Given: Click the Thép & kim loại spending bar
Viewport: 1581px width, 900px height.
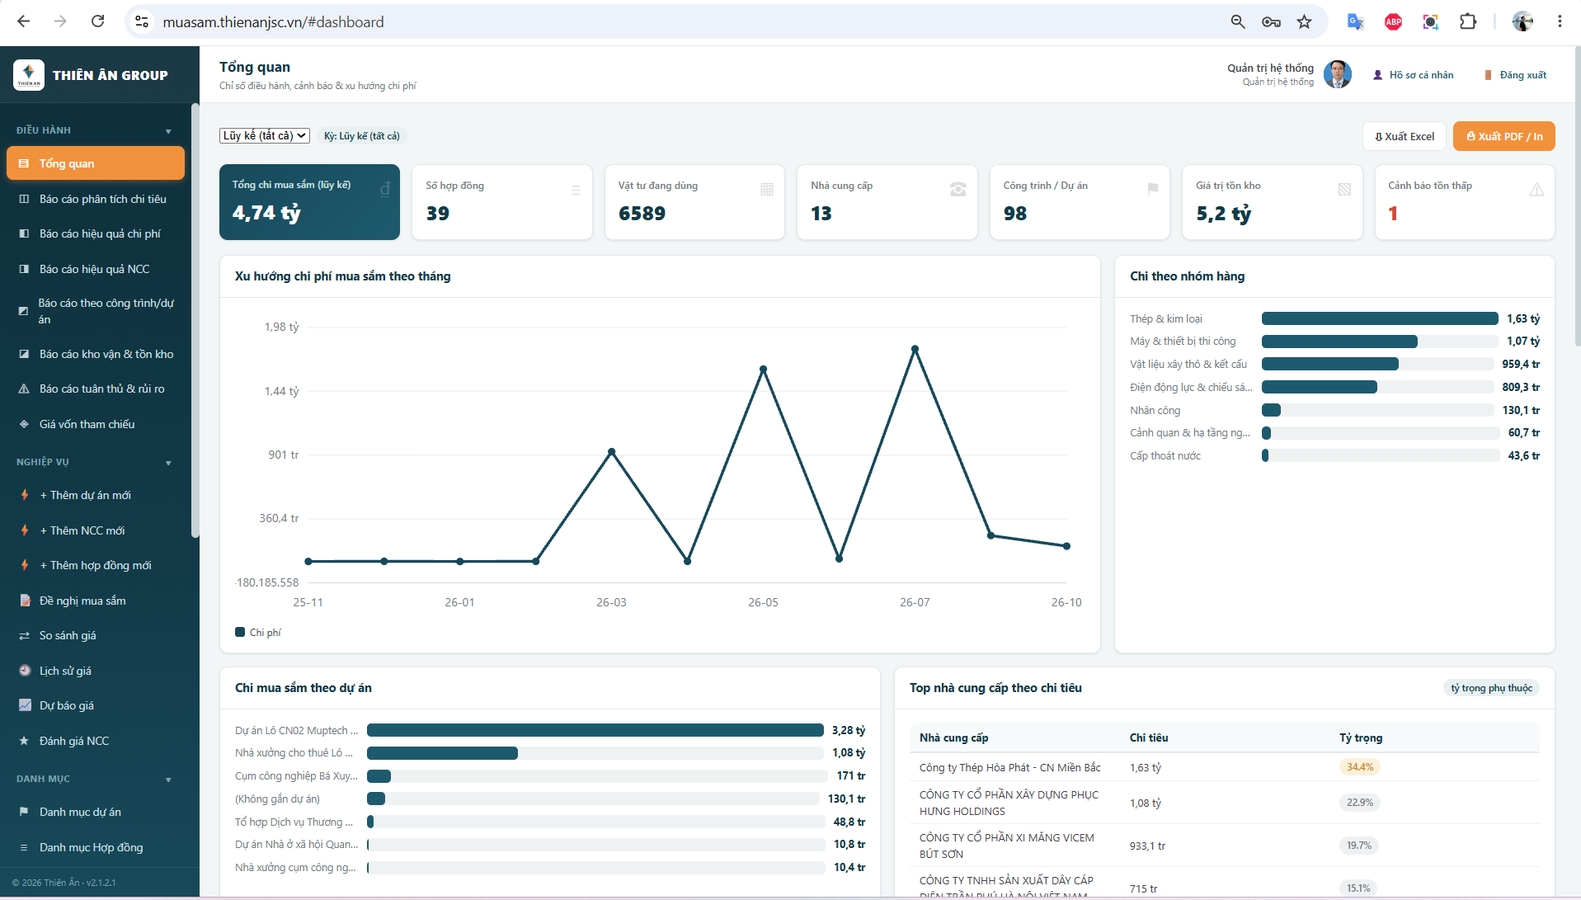Looking at the screenshot, I should 1380,318.
